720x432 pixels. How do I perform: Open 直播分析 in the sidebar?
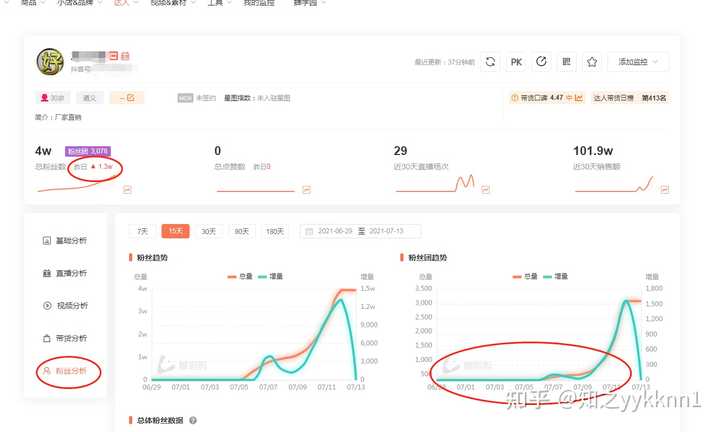(x=65, y=273)
